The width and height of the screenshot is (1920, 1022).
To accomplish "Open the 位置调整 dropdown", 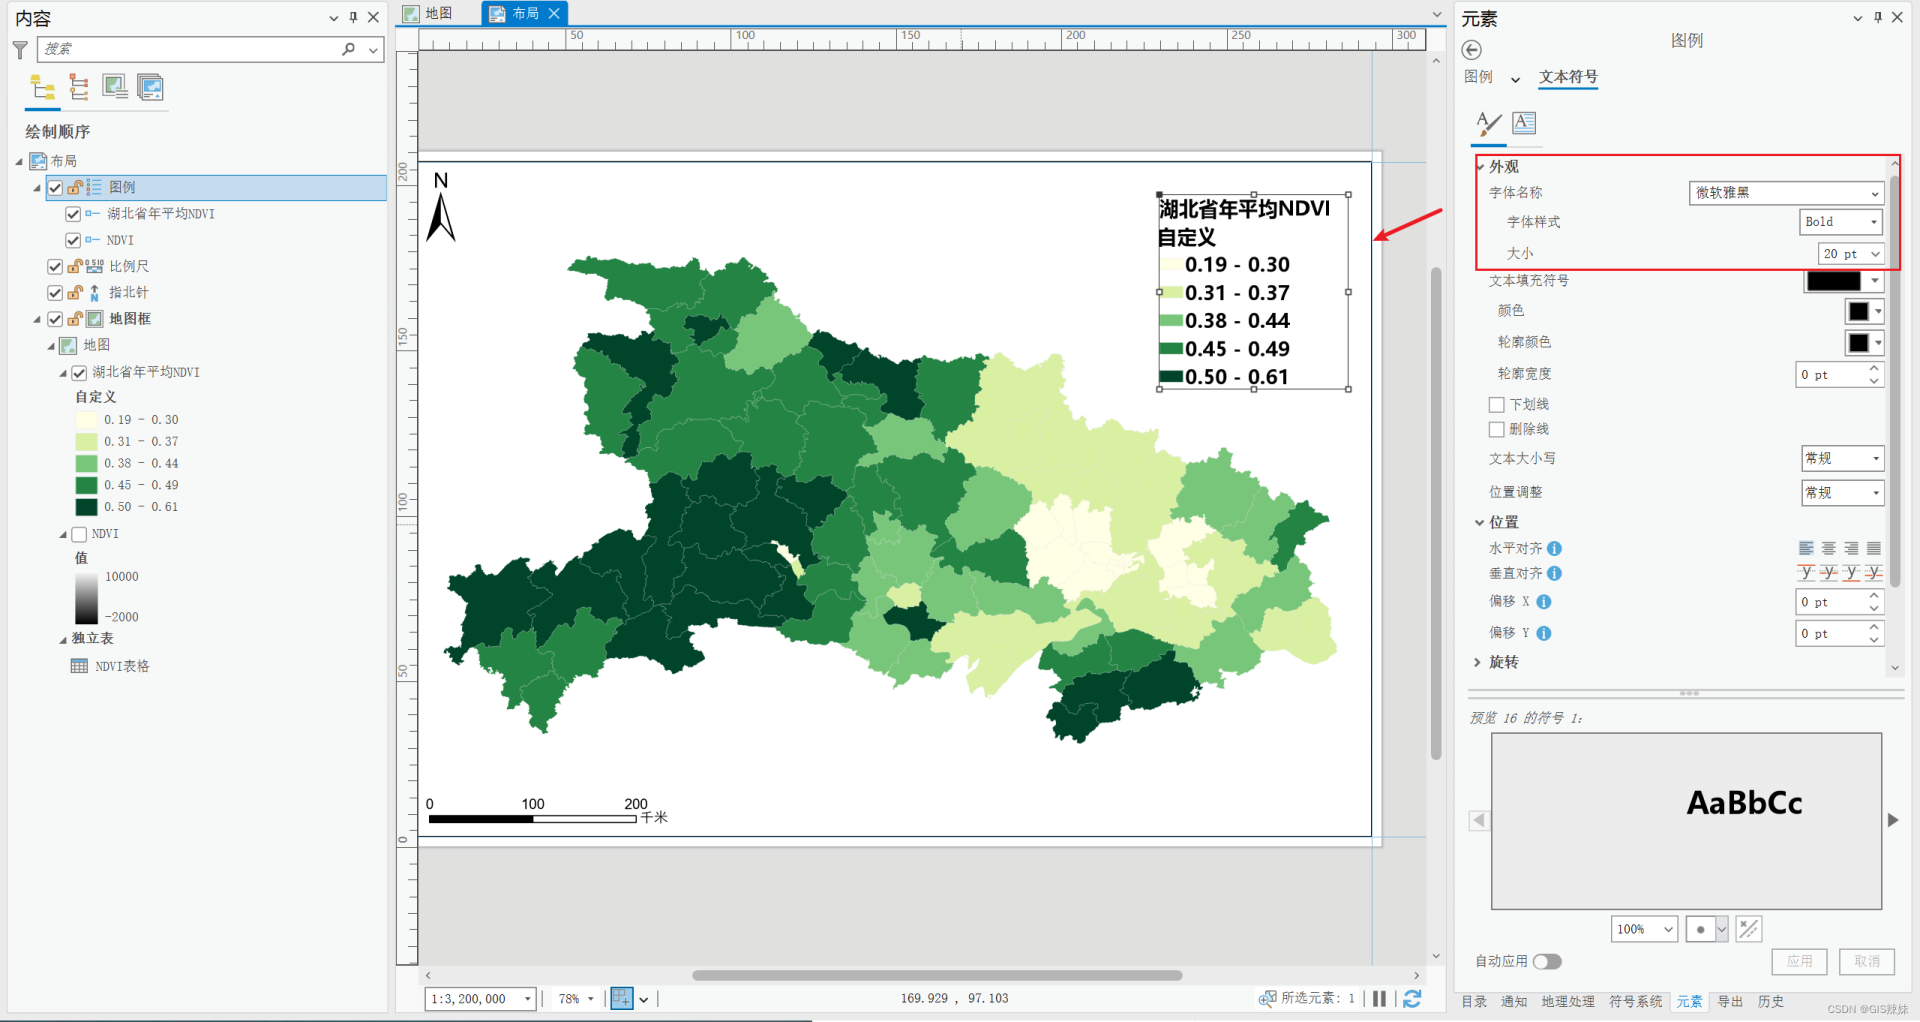I will point(1843,493).
